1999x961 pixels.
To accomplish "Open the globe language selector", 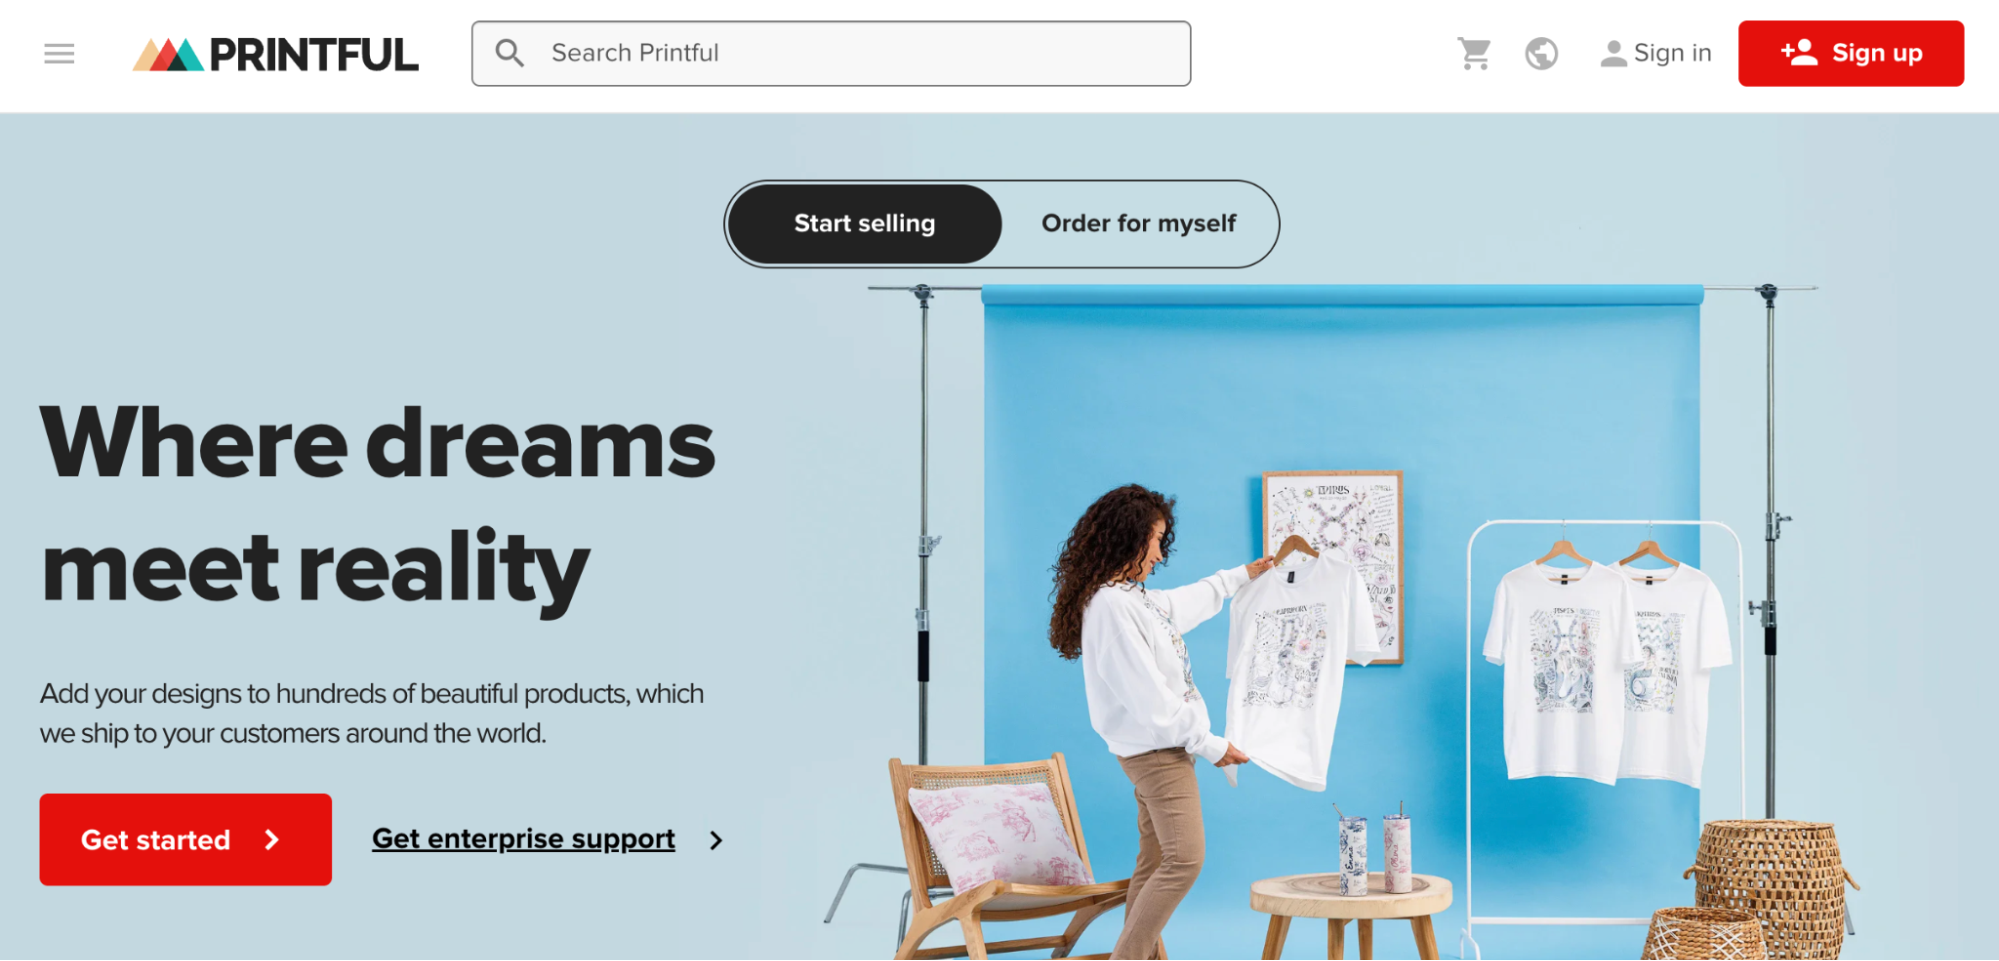I will [x=1541, y=53].
